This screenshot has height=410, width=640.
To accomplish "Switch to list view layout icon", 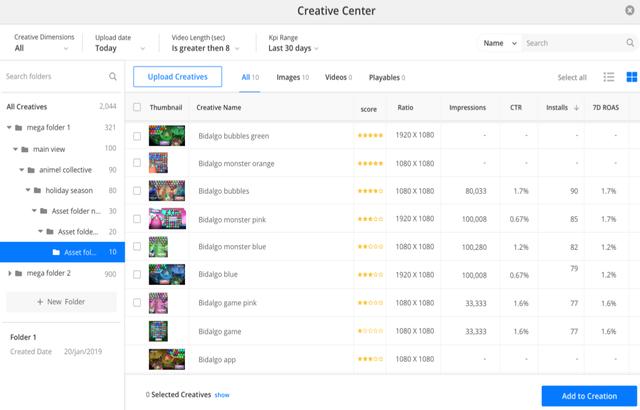I will pos(609,77).
